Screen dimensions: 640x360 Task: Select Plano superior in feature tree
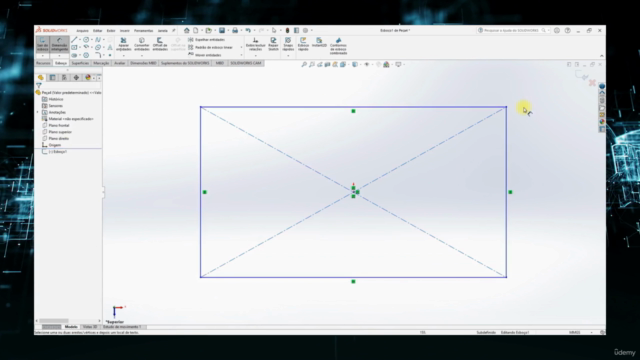pos(60,132)
